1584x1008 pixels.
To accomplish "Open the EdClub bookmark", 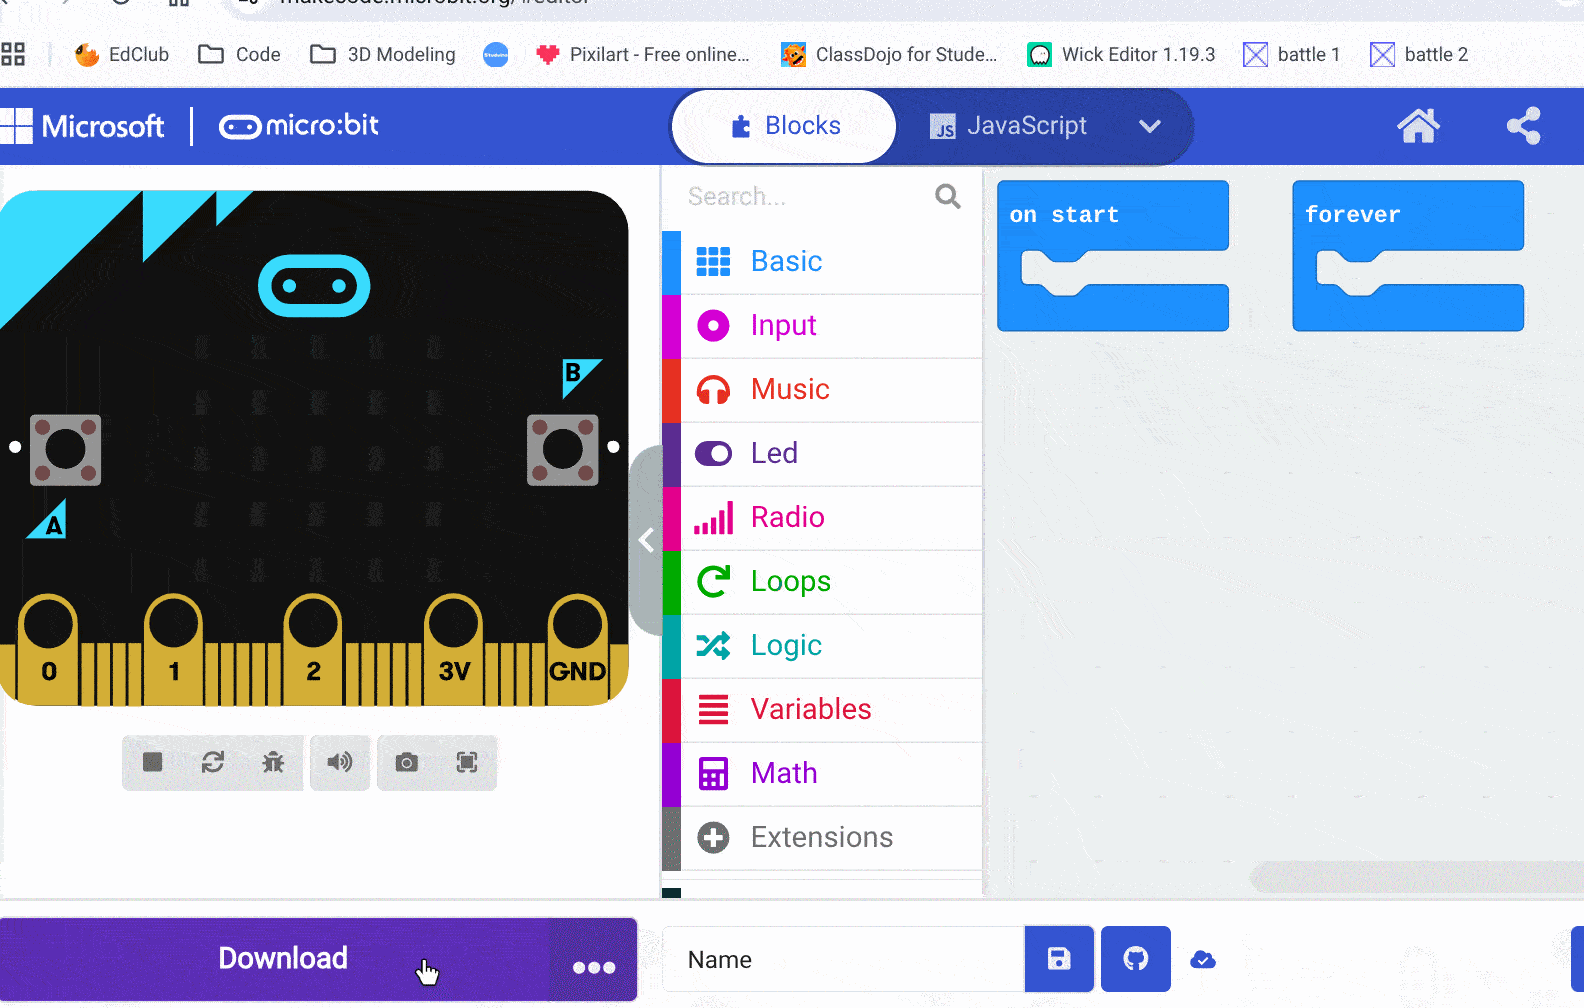I will [x=122, y=54].
